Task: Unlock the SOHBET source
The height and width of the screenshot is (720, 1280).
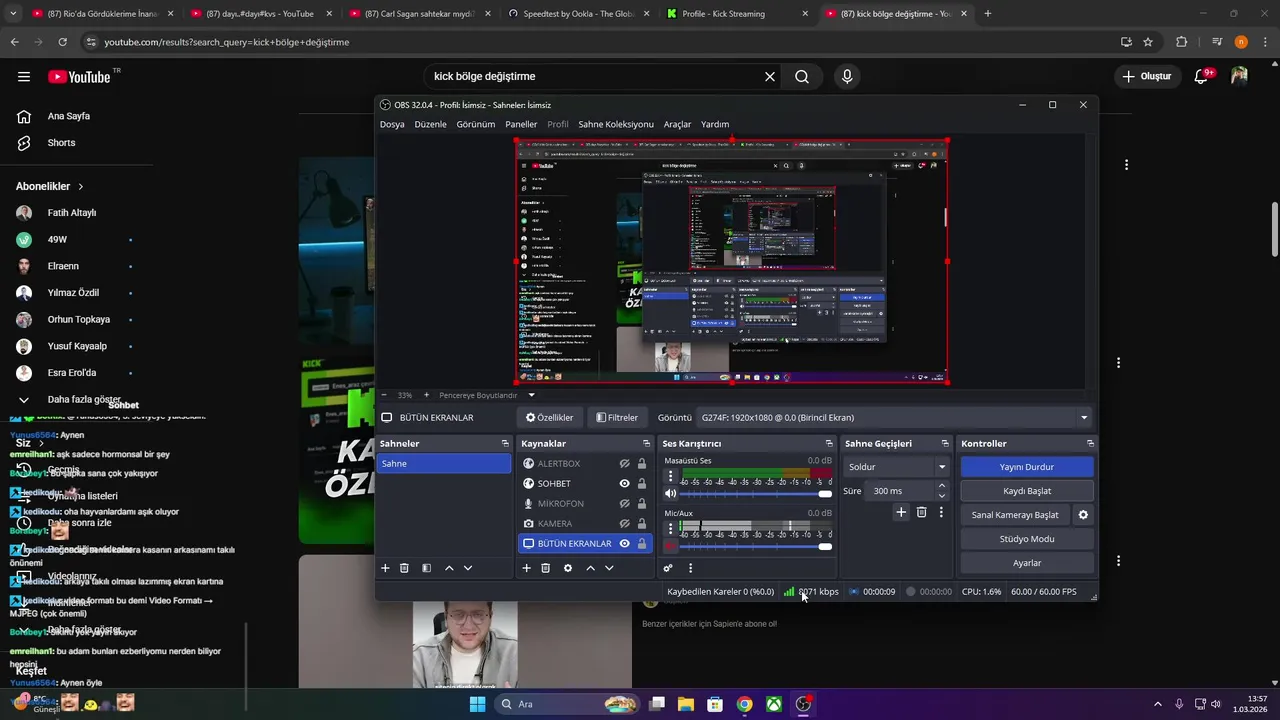Action: [642, 484]
